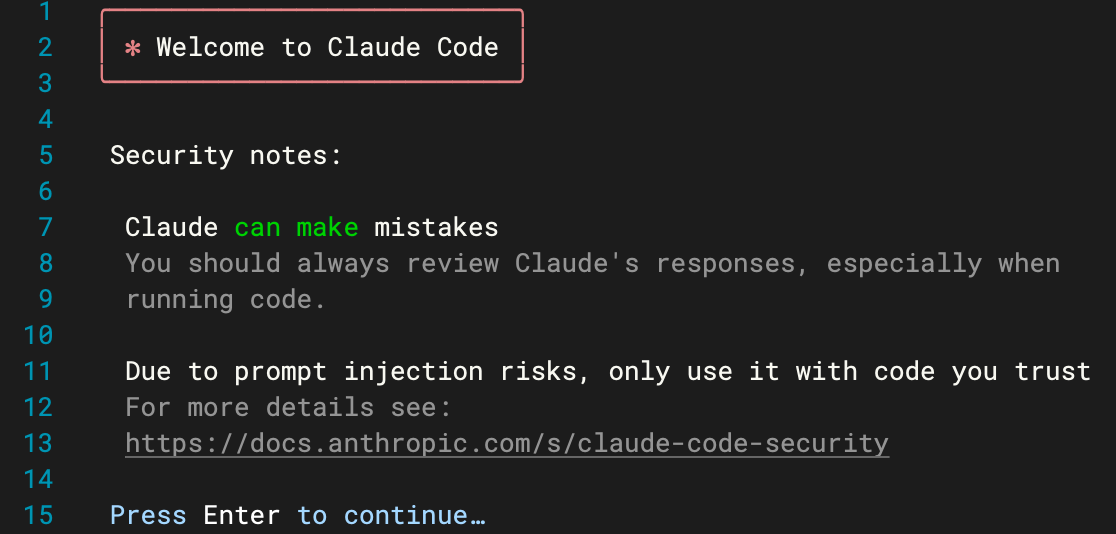Select line number 7 in the gutter
The height and width of the screenshot is (534, 1116).
(x=44, y=227)
